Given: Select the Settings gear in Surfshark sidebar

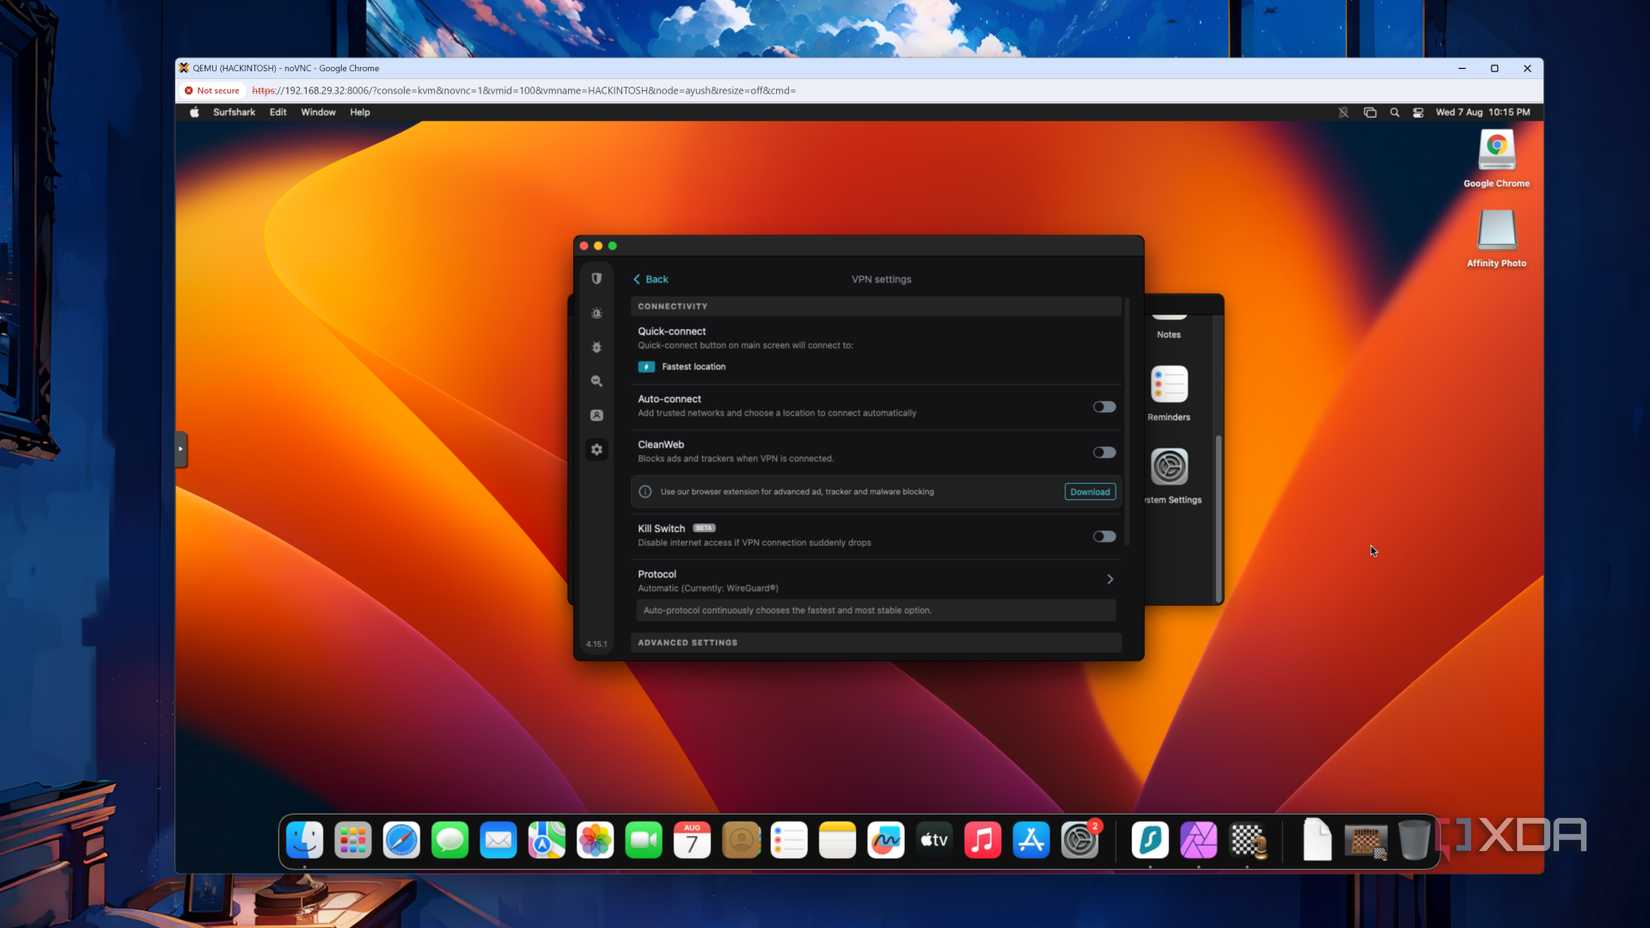Looking at the screenshot, I should tap(596, 449).
